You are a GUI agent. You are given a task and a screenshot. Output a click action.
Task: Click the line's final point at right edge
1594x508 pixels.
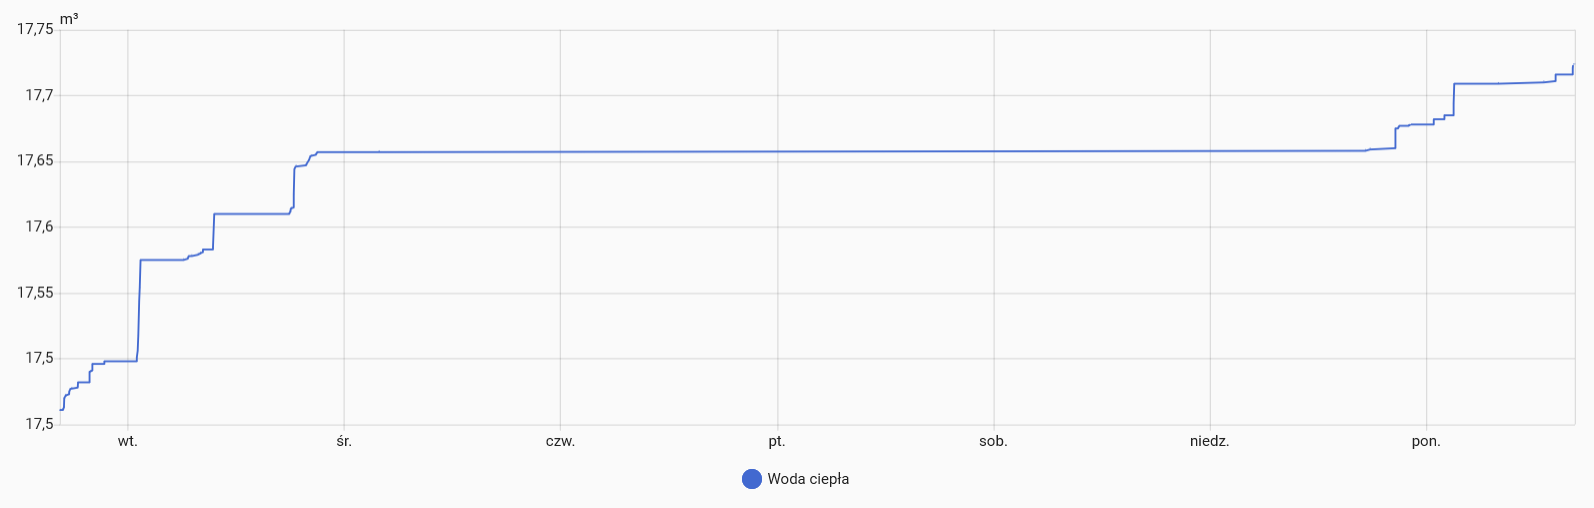[x=1573, y=67]
